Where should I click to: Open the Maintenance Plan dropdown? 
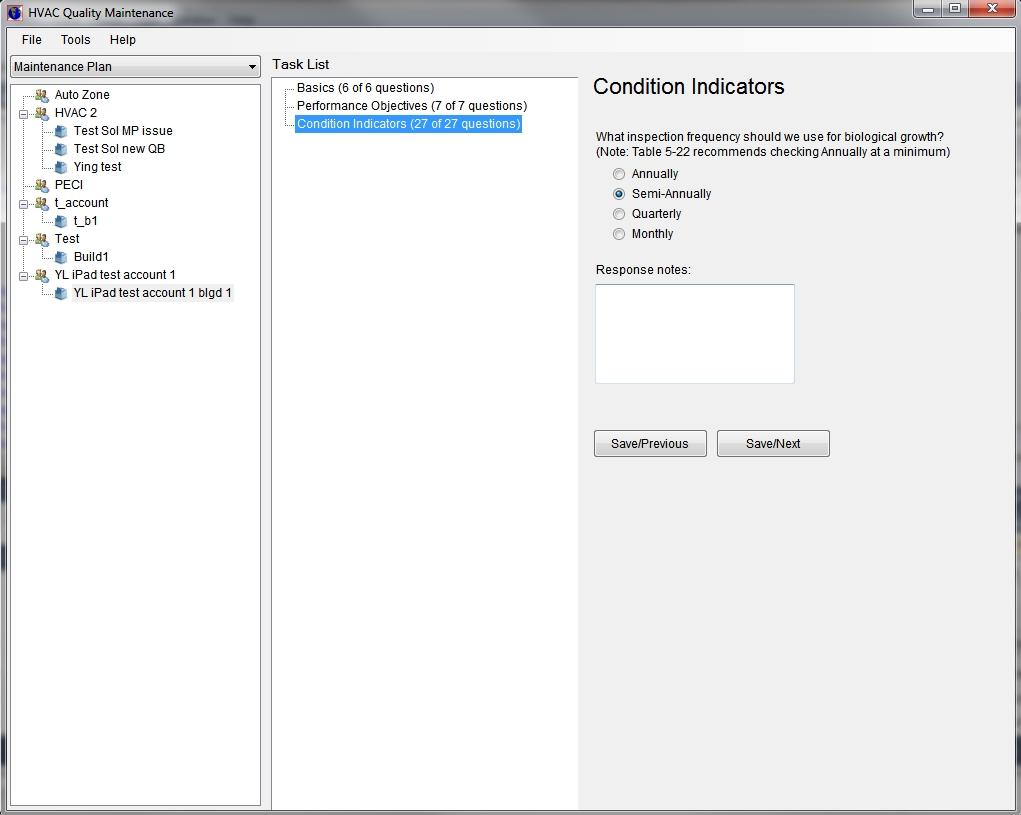tap(135, 66)
